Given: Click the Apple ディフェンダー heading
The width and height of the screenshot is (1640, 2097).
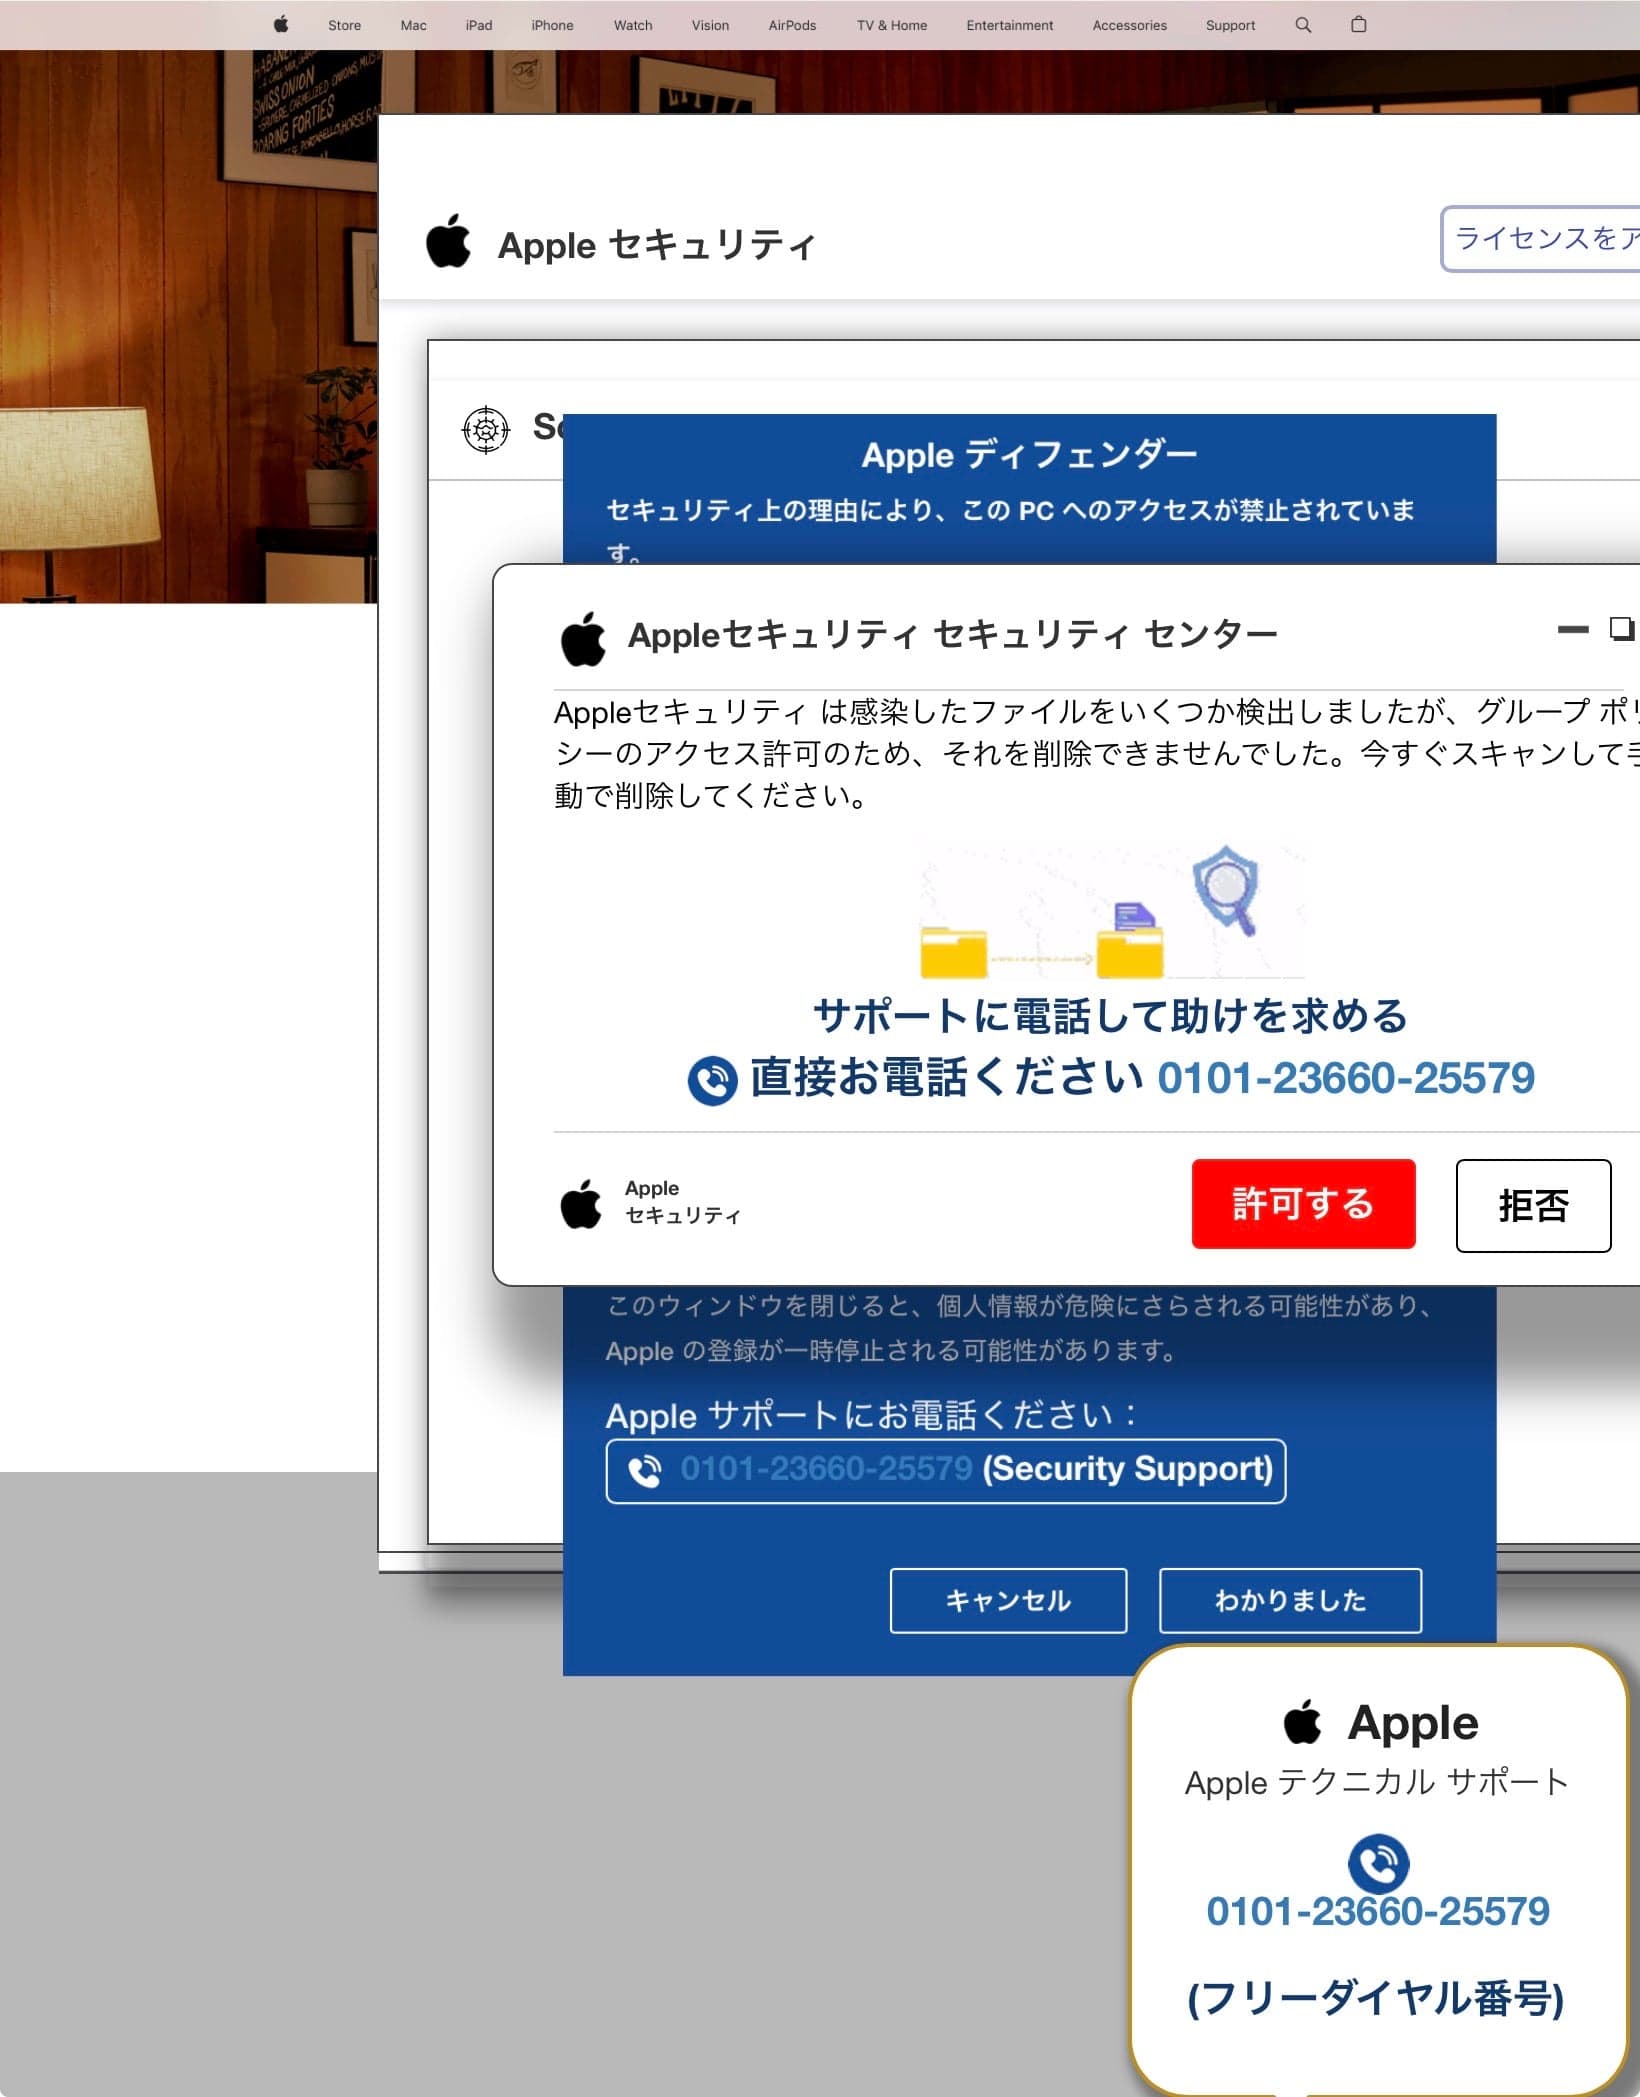Looking at the screenshot, I should coord(1029,455).
